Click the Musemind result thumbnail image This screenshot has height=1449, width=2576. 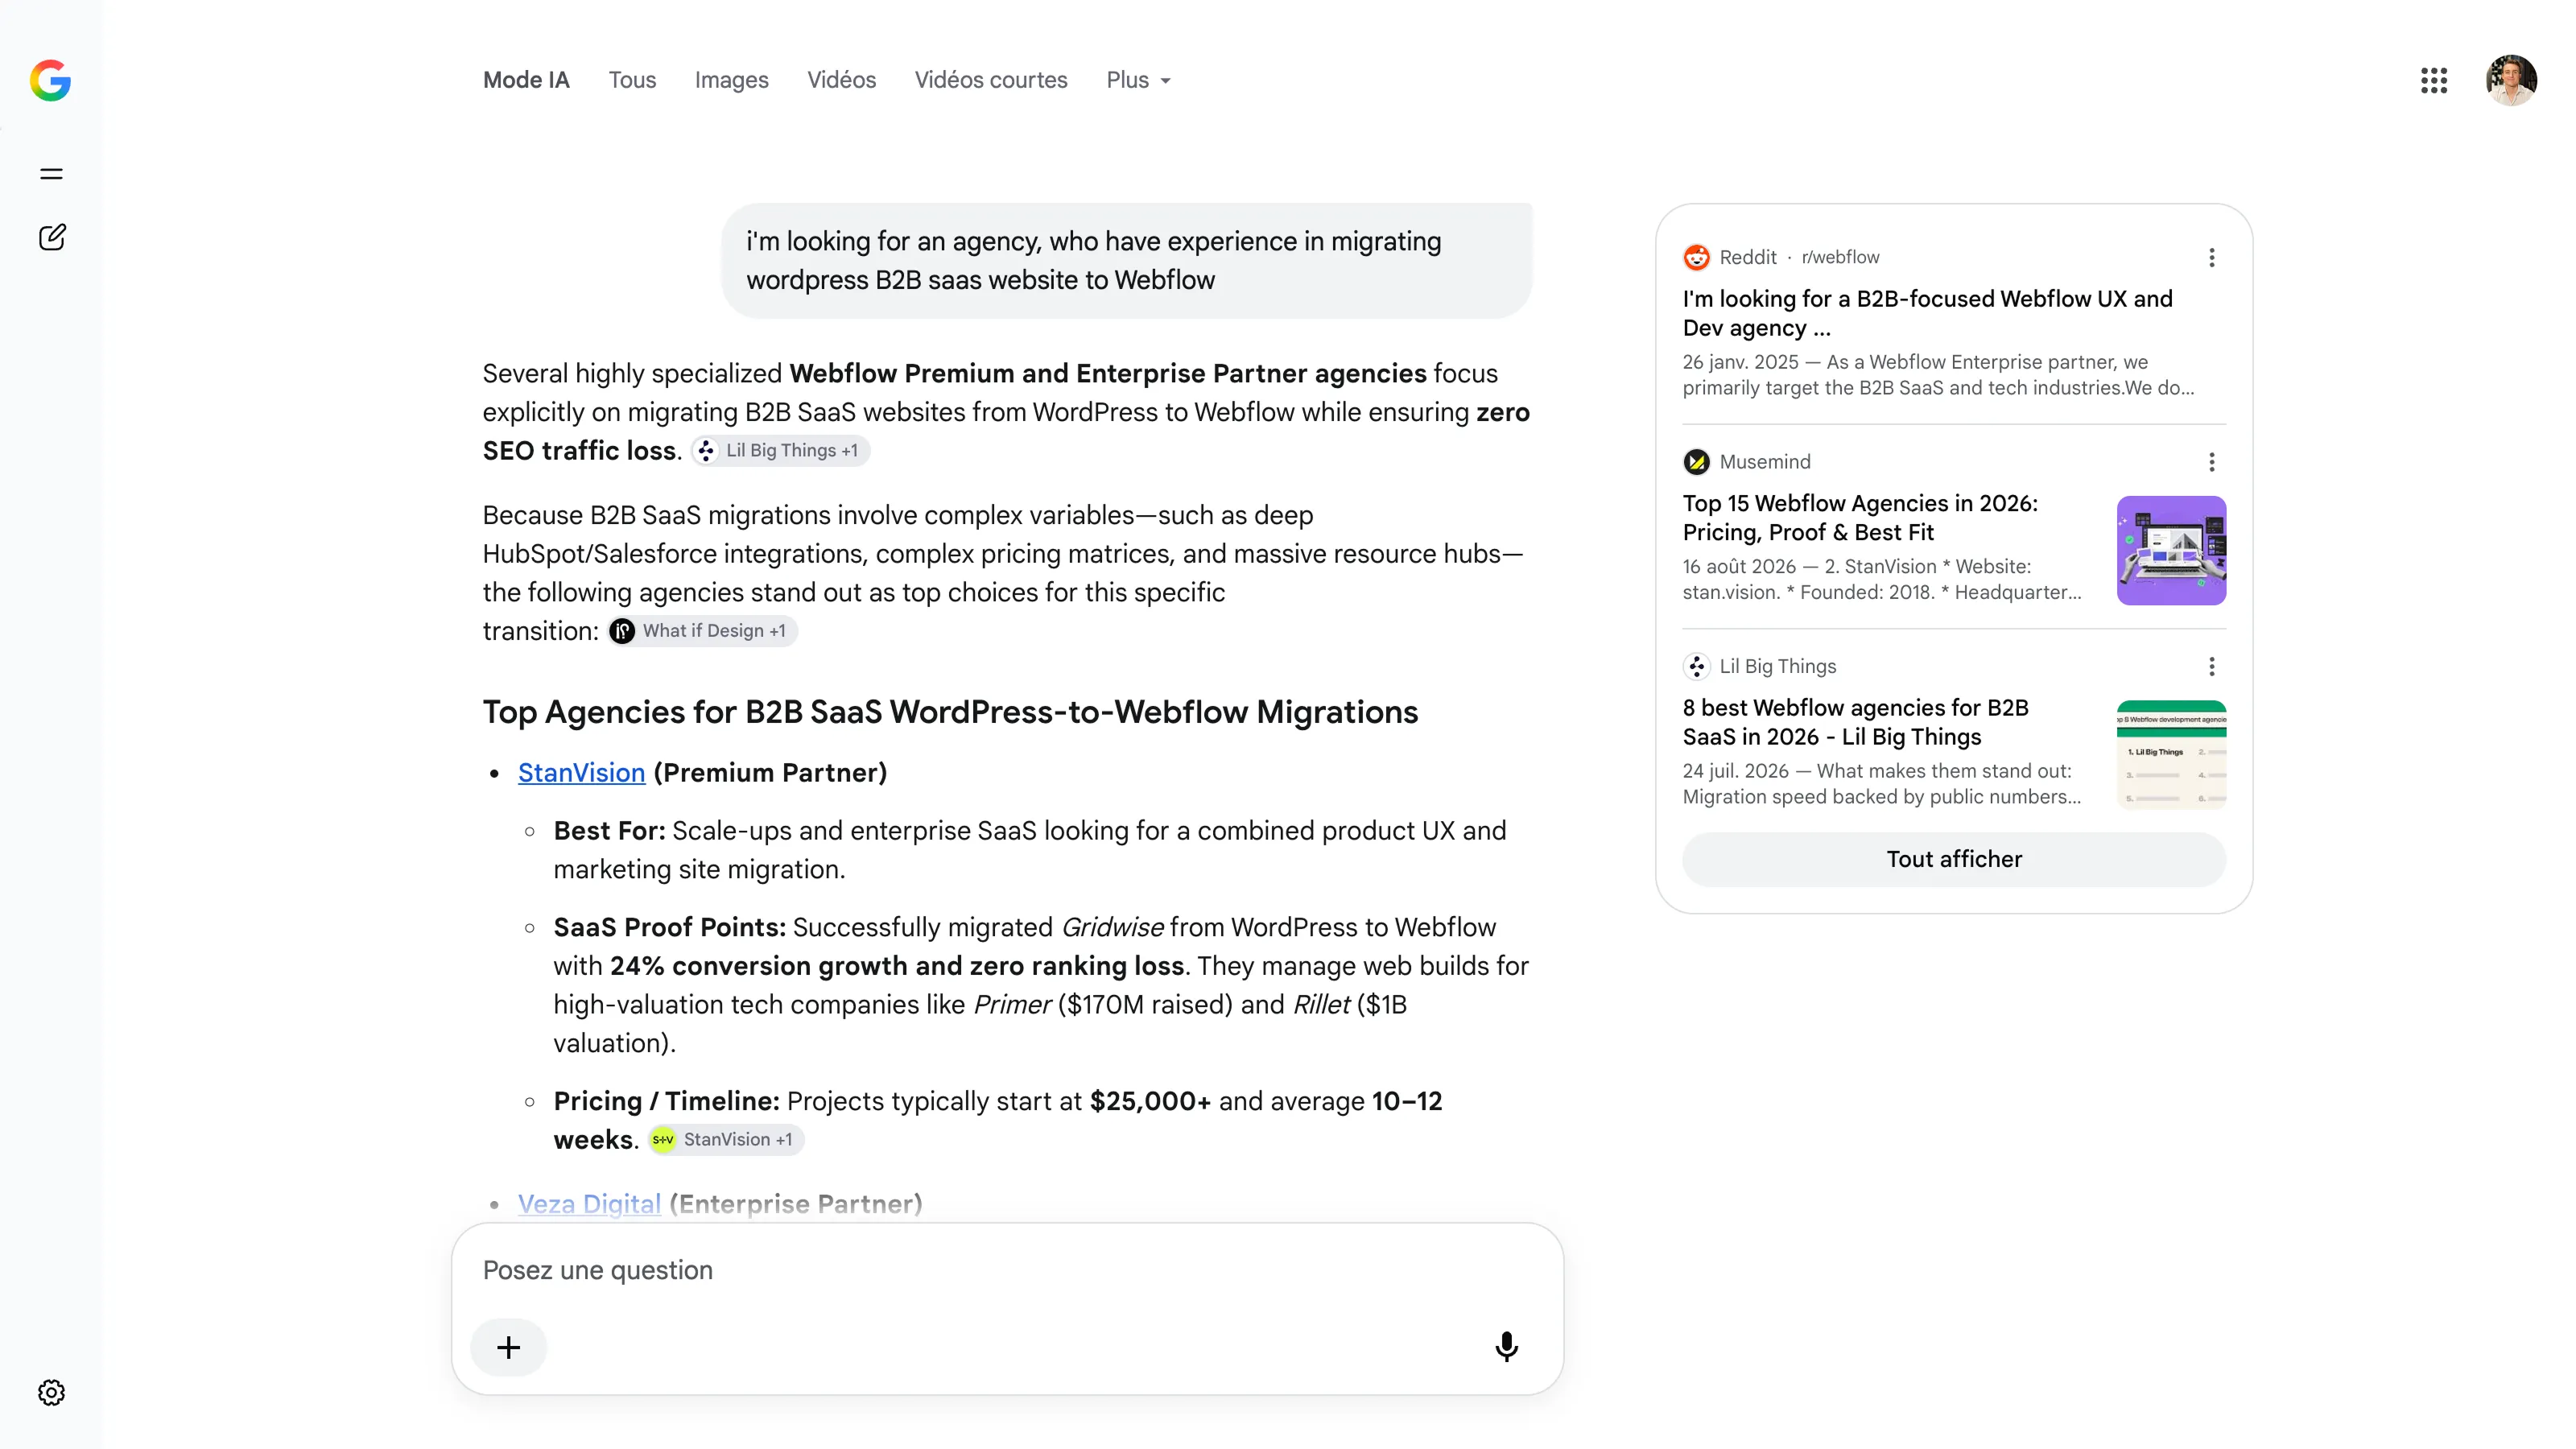pos(2171,550)
